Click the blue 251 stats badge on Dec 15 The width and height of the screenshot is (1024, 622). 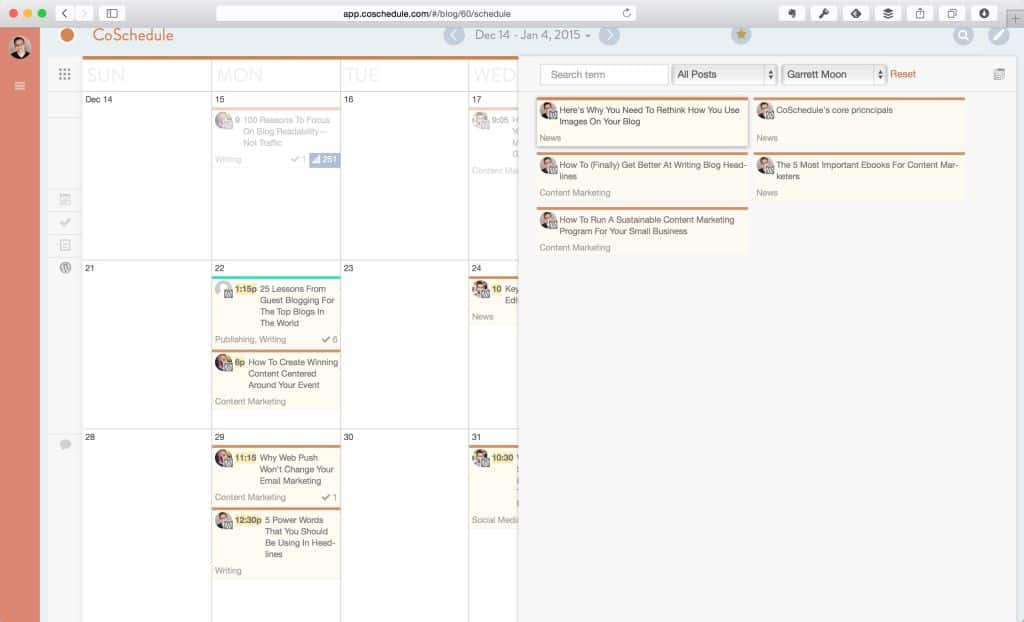[325, 158]
